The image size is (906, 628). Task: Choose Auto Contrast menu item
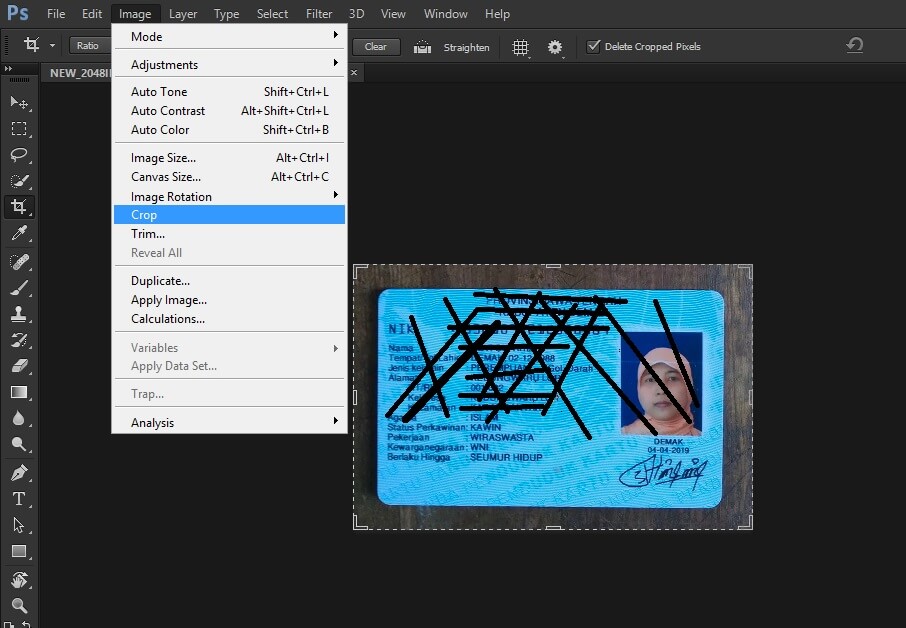229,110
